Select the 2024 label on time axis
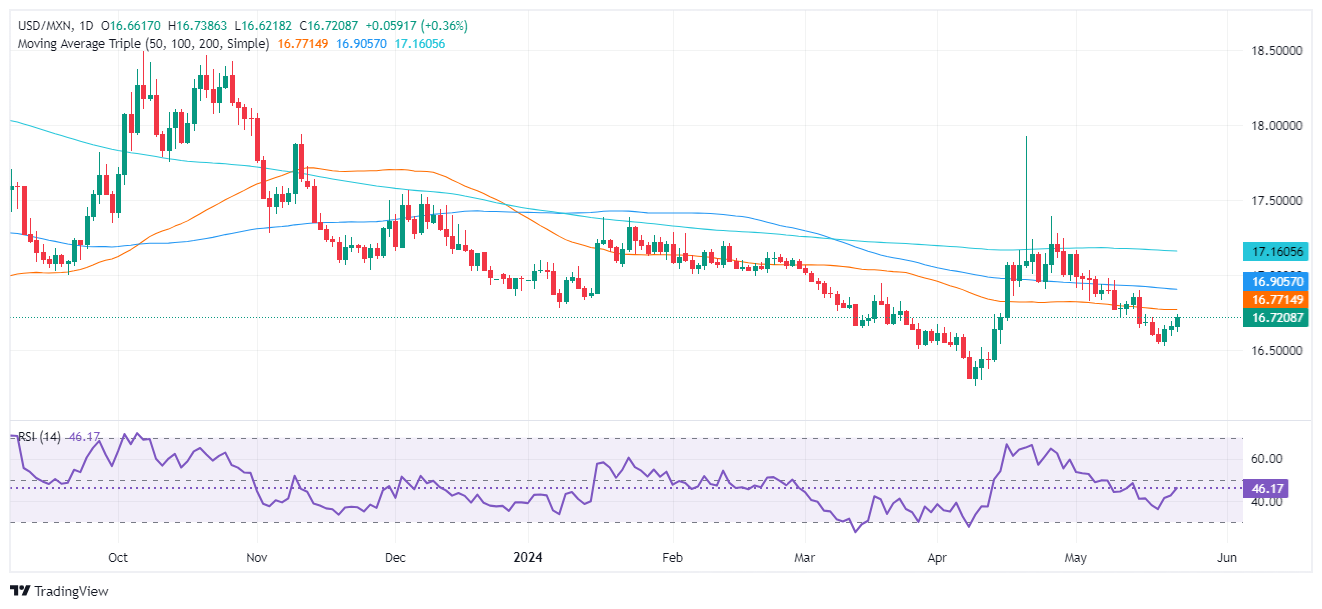 click(531, 557)
